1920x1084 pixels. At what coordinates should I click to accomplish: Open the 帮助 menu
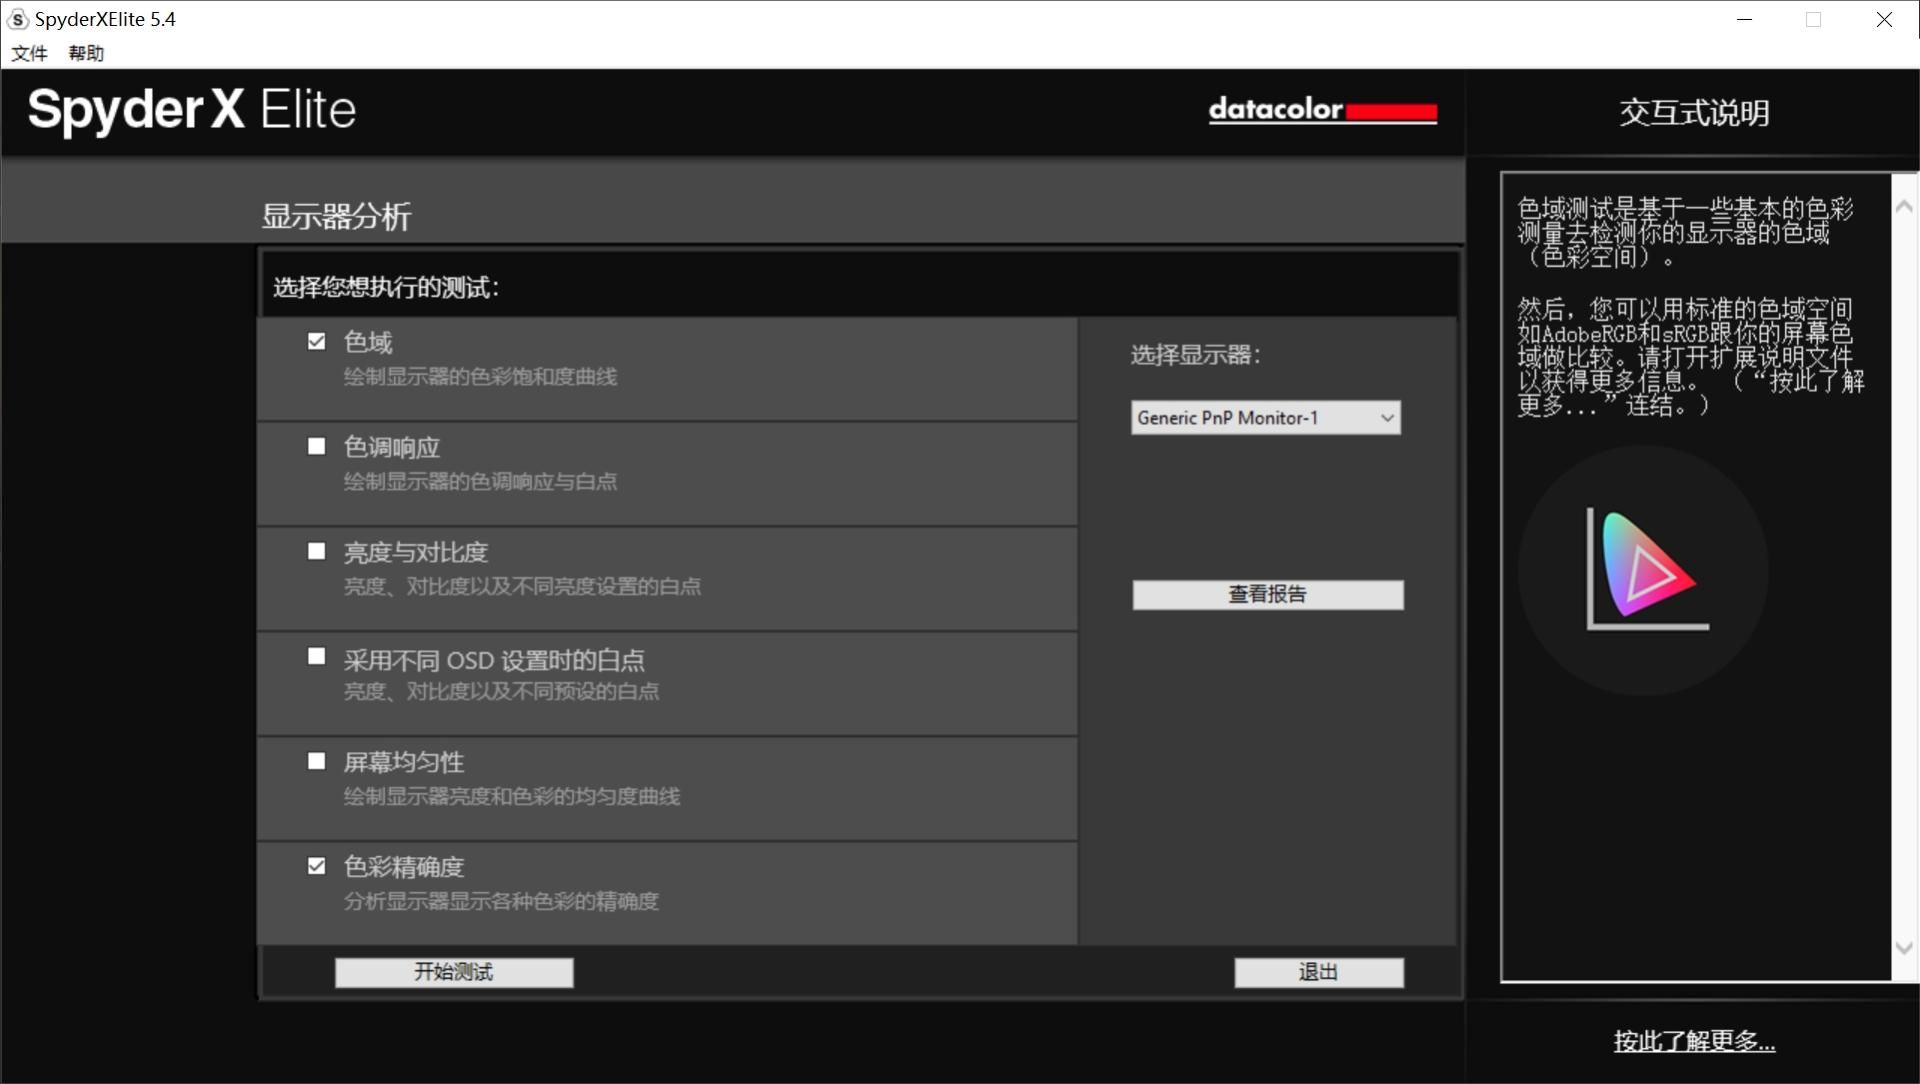[86, 53]
